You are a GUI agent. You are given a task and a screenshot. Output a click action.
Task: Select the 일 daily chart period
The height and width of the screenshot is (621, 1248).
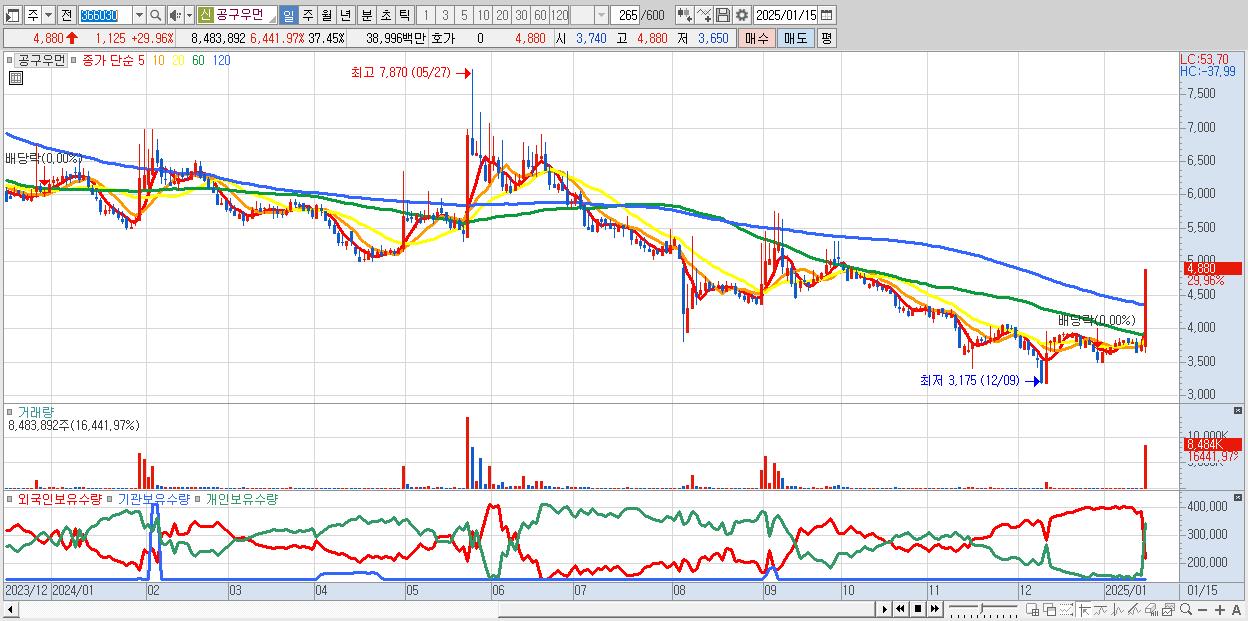288,15
